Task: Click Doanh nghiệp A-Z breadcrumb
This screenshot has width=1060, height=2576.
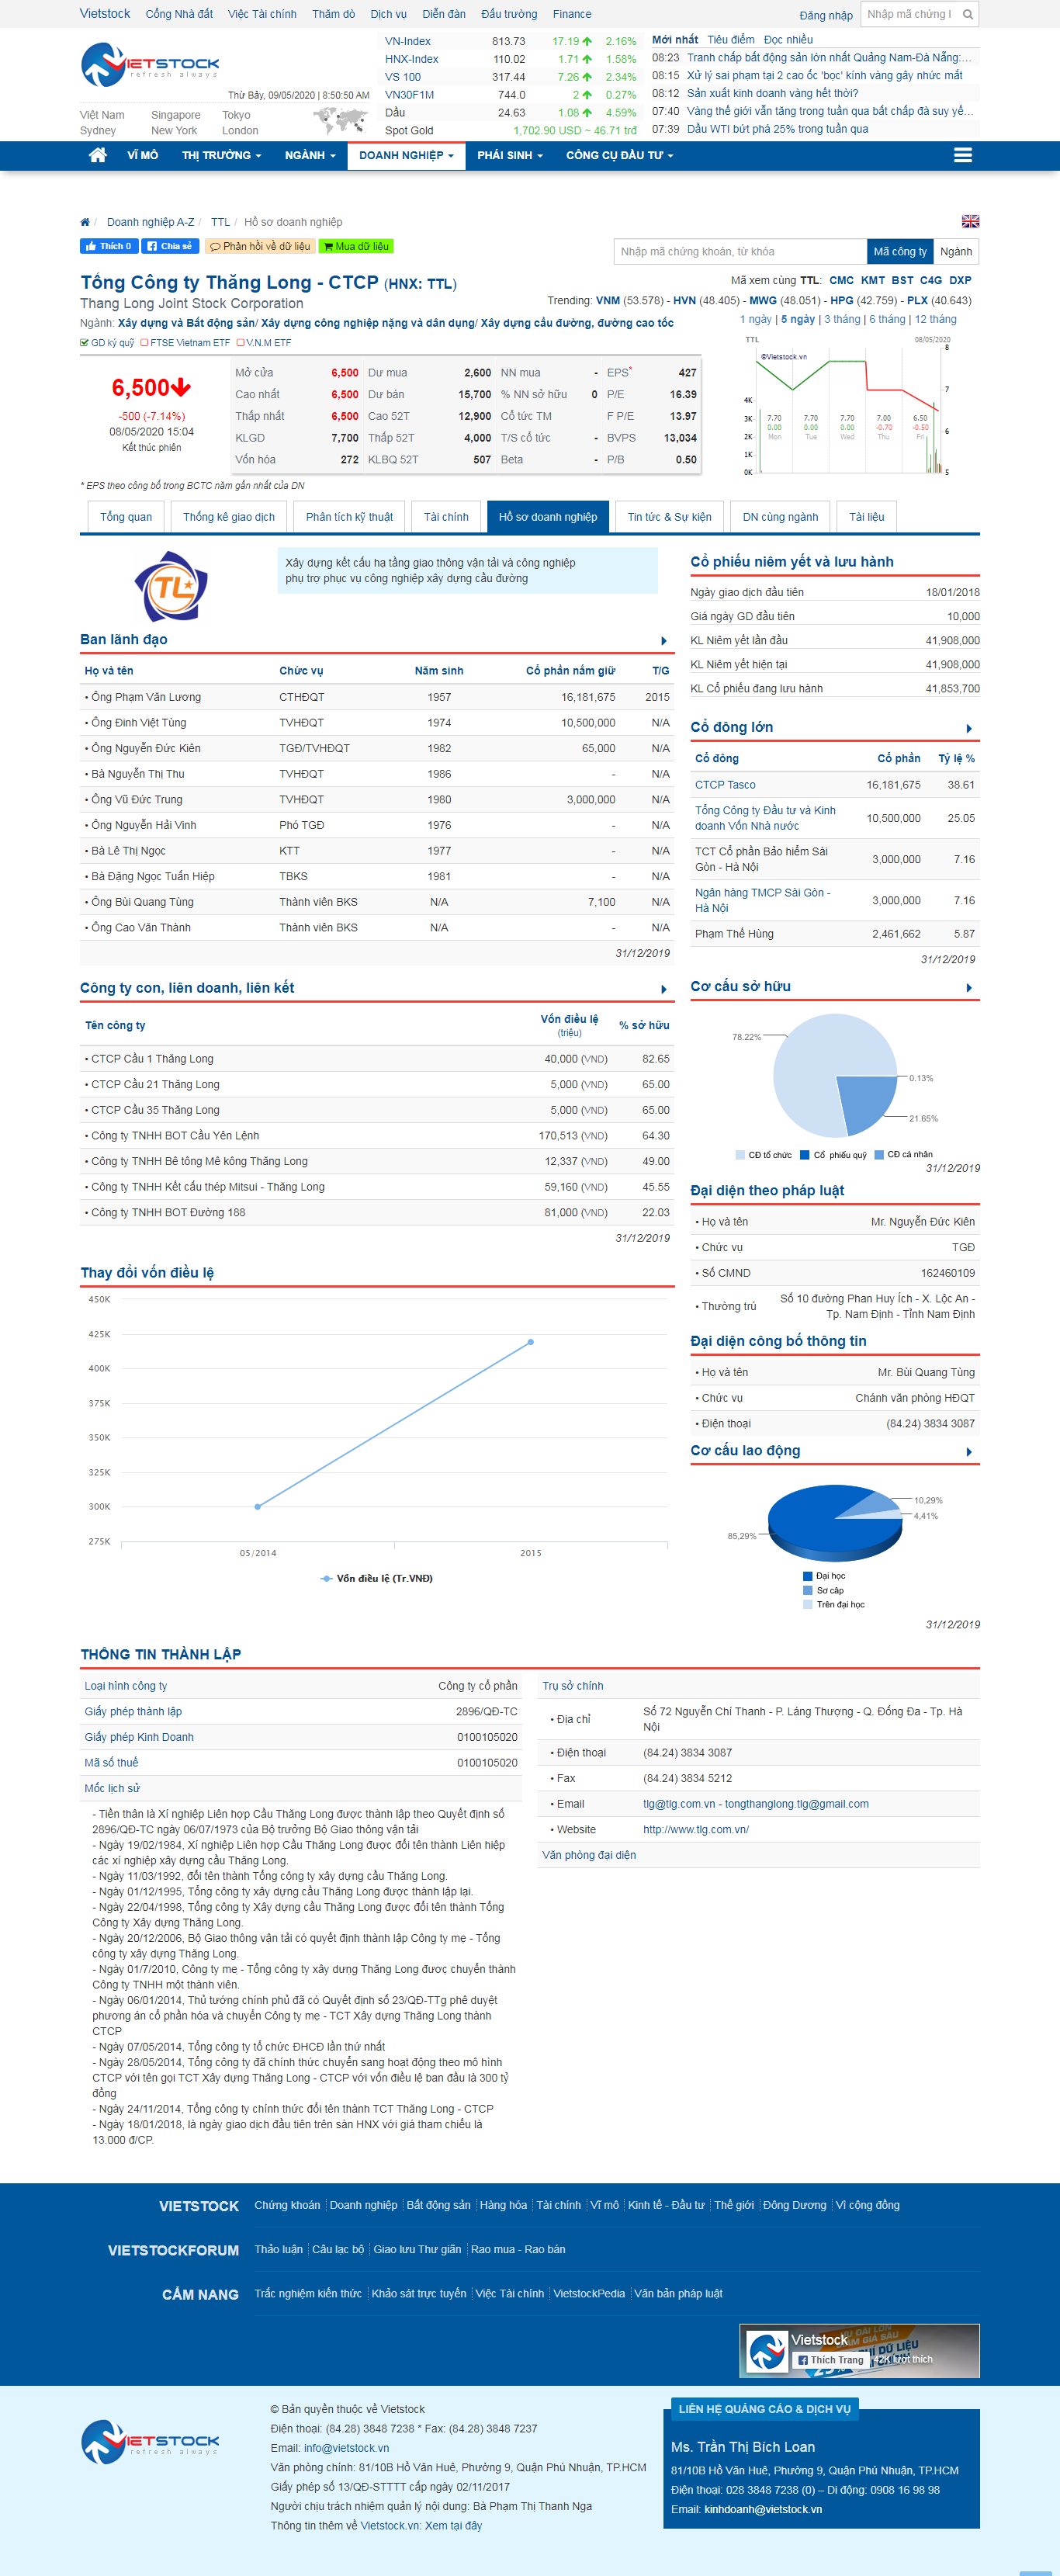Action: pyautogui.click(x=150, y=222)
